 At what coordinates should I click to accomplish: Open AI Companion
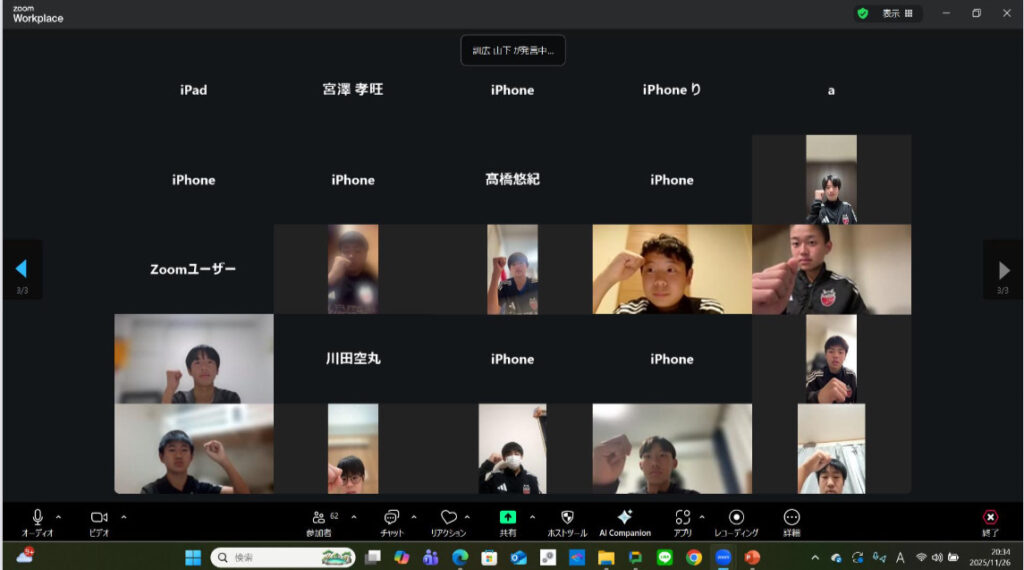624,518
